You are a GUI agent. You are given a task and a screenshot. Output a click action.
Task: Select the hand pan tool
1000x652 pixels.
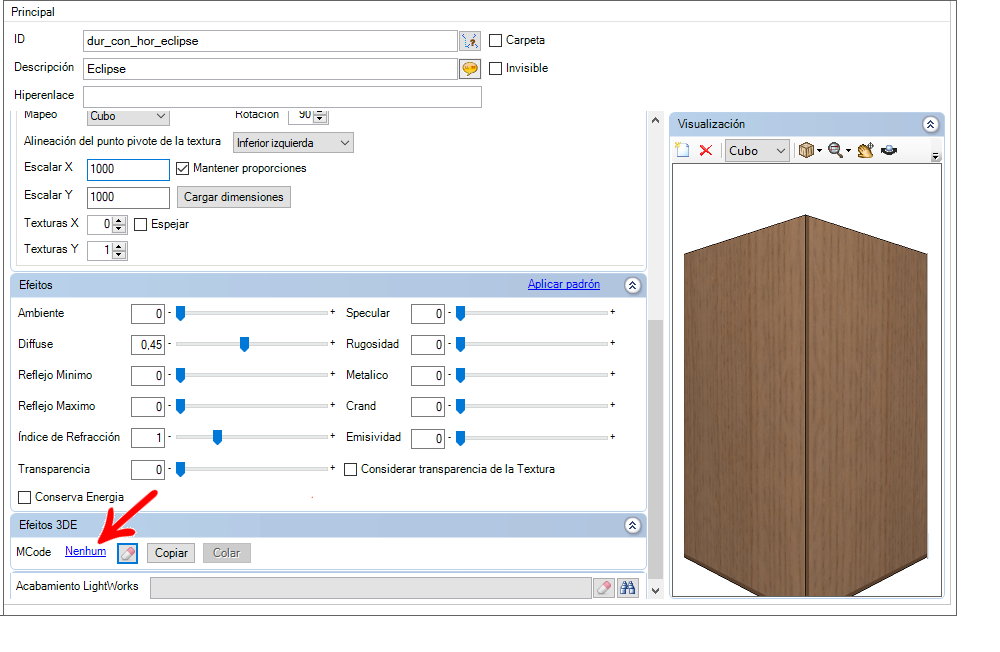point(865,150)
